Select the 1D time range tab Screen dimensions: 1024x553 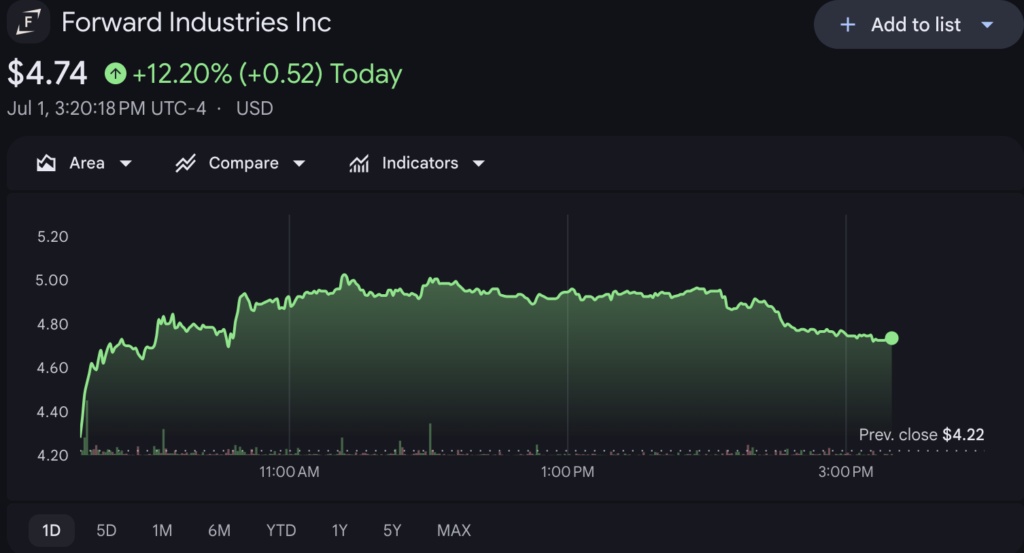pyautogui.click(x=52, y=530)
